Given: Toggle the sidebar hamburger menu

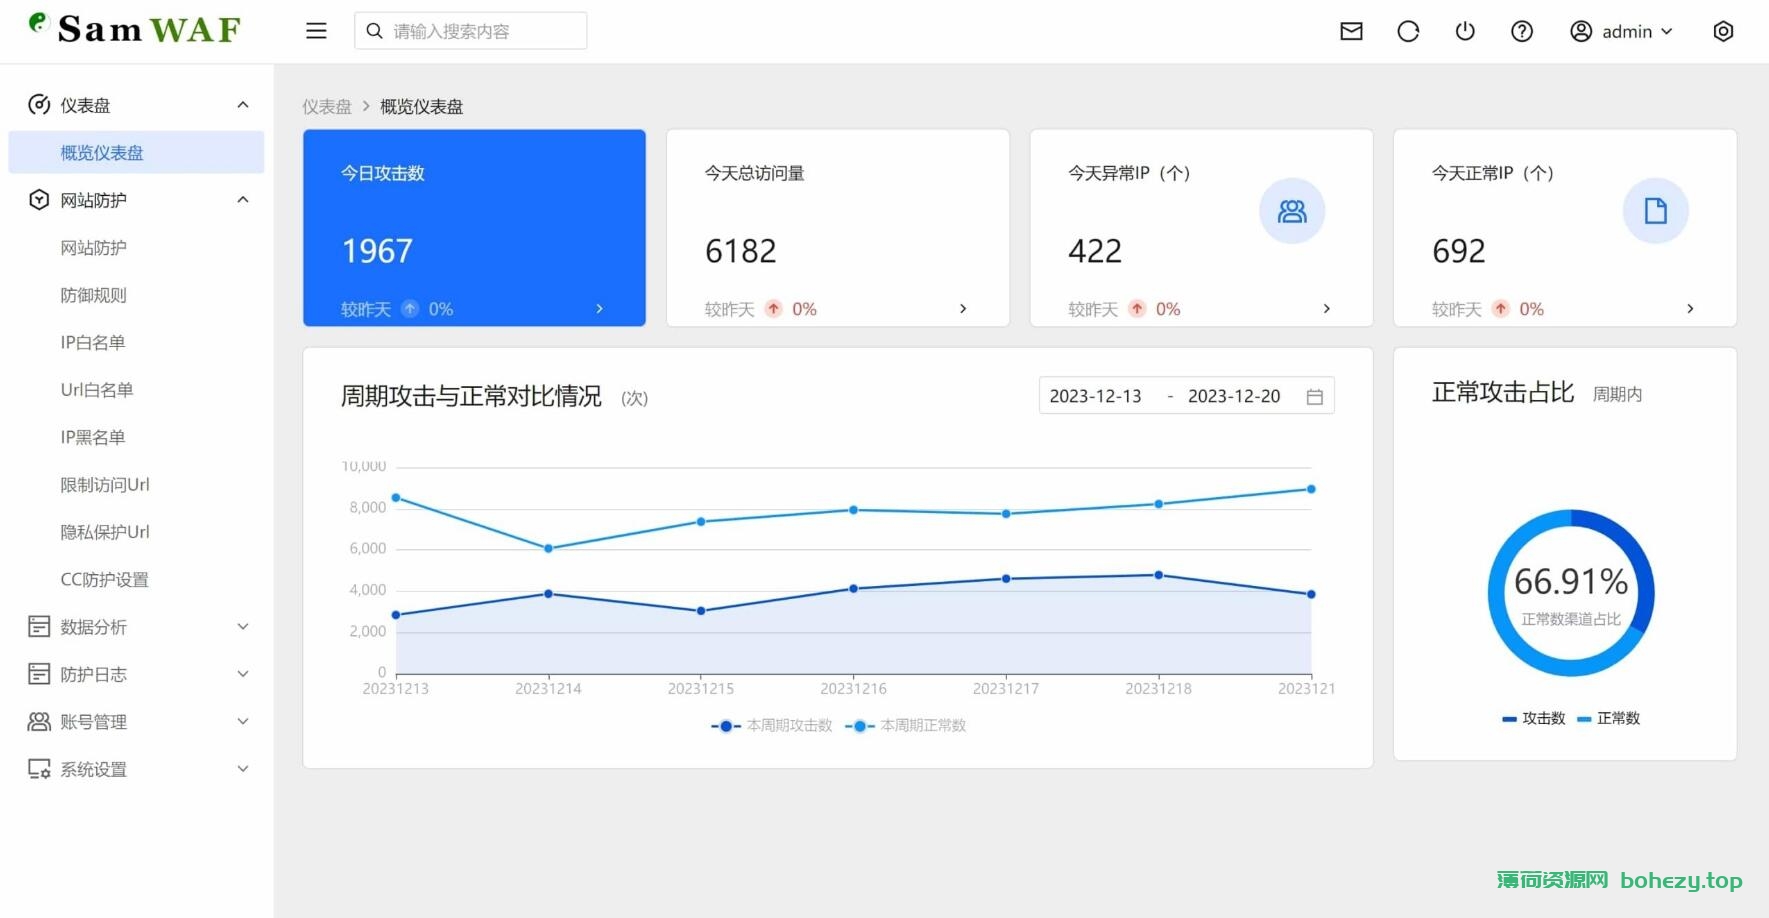Looking at the screenshot, I should [316, 31].
